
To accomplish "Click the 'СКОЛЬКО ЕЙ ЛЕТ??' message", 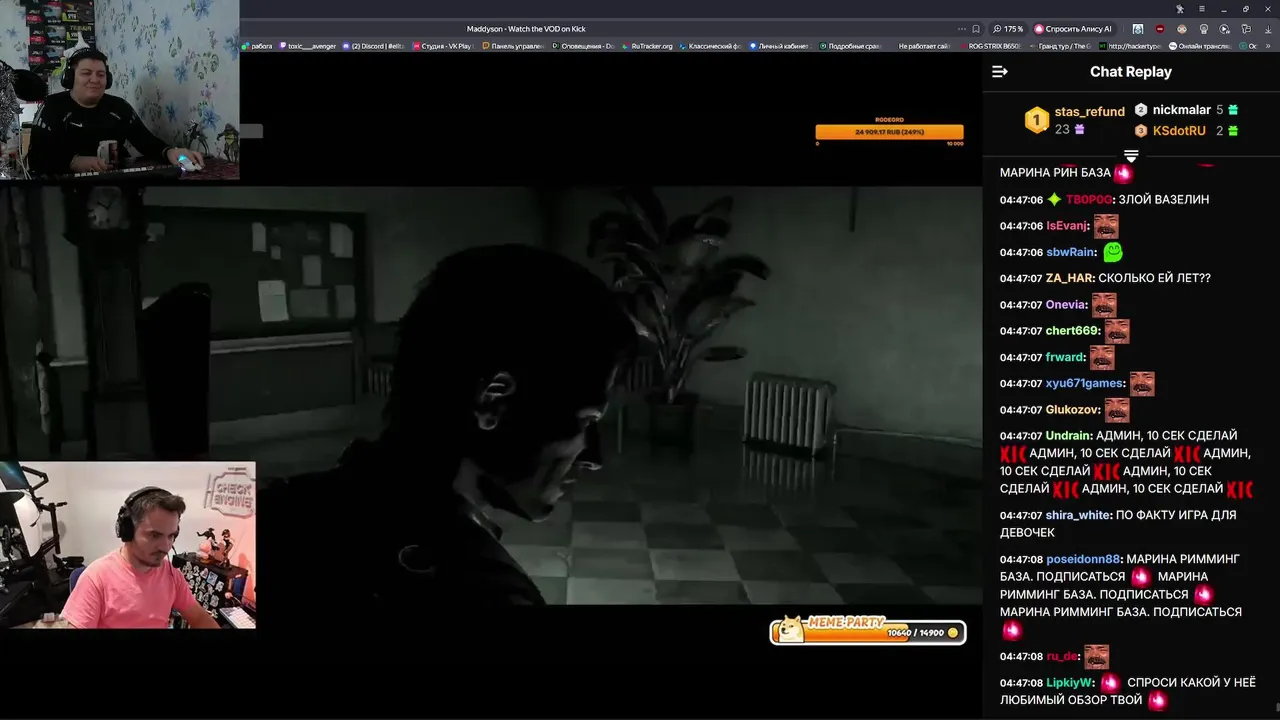I will [1155, 278].
